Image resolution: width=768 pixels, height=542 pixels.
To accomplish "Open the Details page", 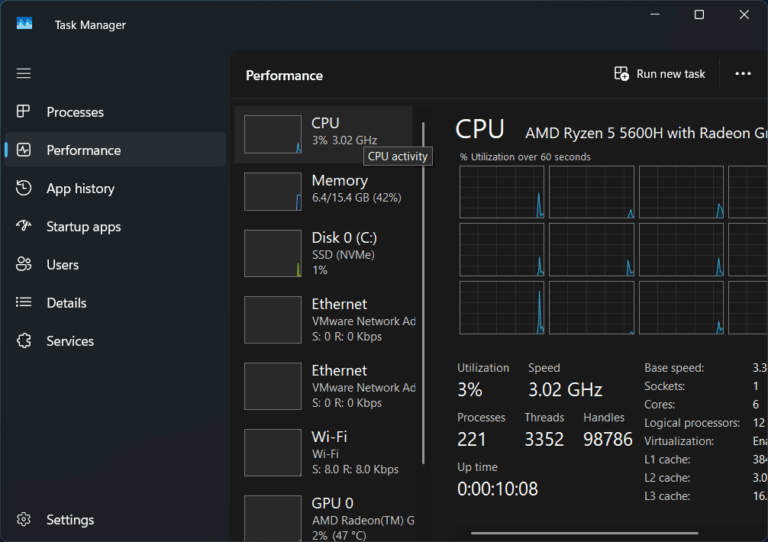I will (x=115, y=303).
